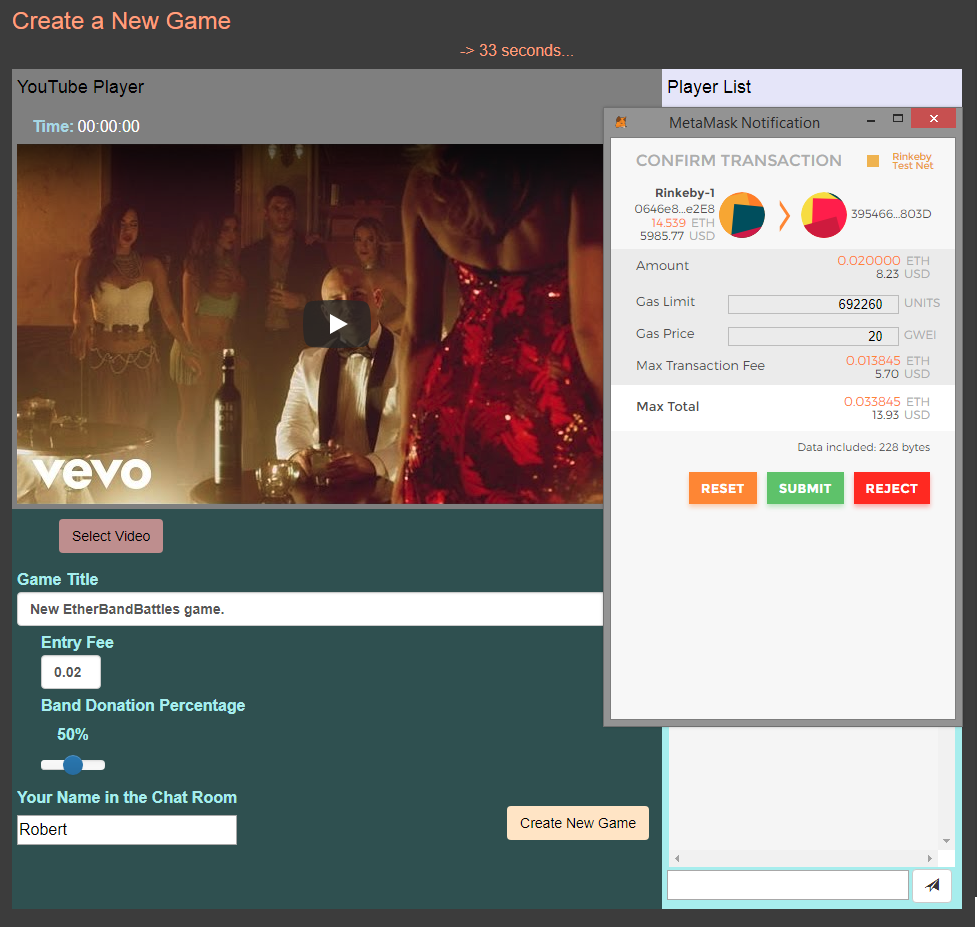The height and width of the screenshot is (927, 977).
Task: Click the chat message input box
Action: [788, 885]
